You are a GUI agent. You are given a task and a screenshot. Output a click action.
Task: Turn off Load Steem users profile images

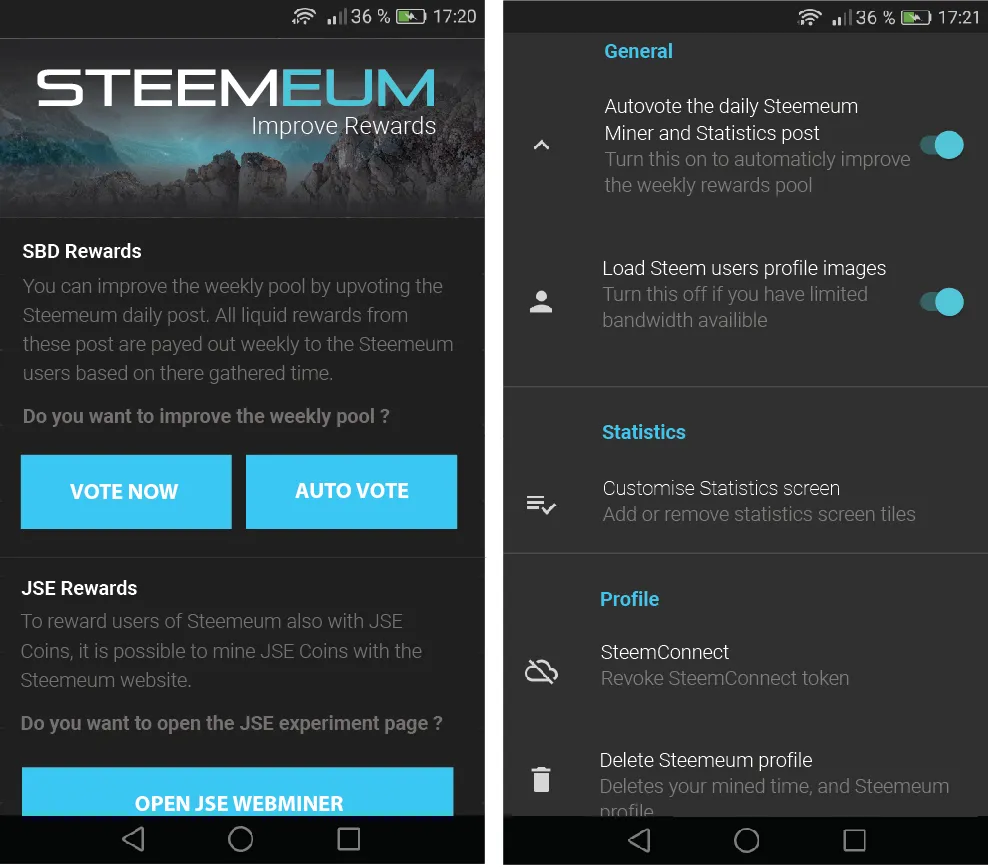[x=942, y=302]
